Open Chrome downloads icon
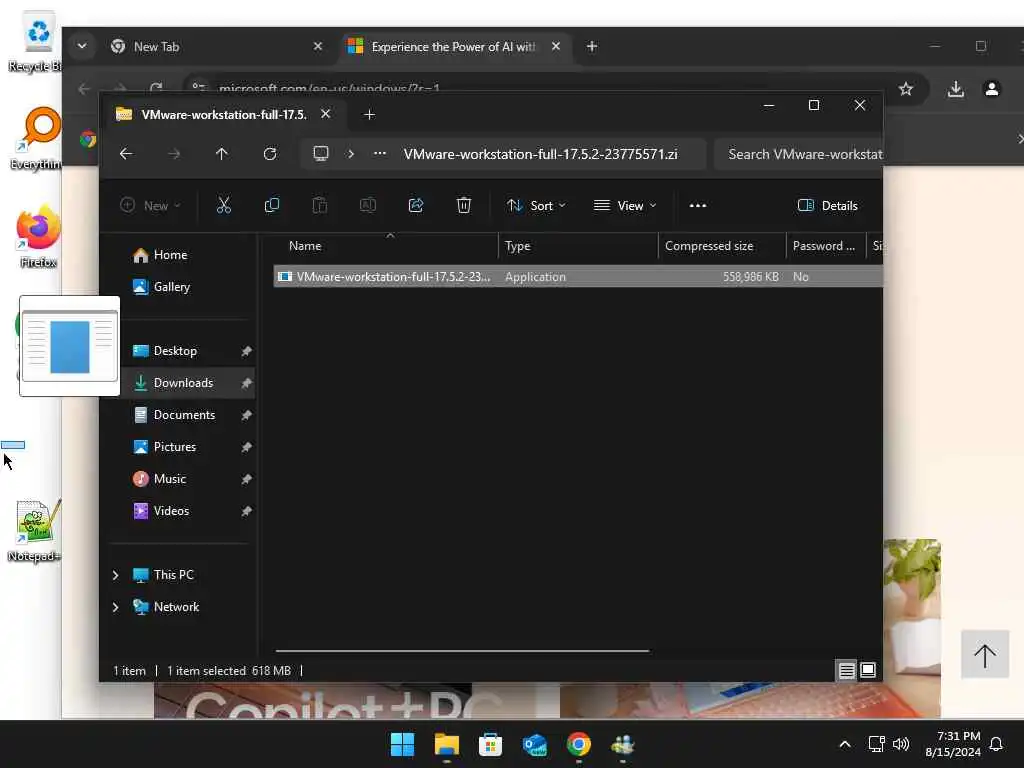 (955, 89)
